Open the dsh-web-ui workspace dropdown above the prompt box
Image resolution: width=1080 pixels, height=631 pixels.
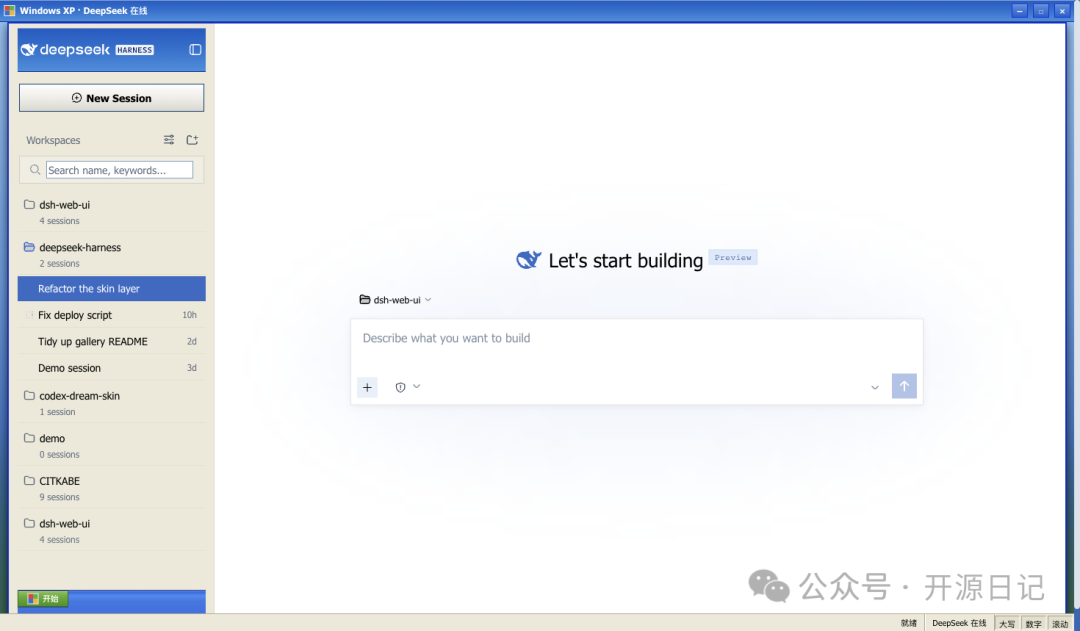pyautogui.click(x=395, y=300)
